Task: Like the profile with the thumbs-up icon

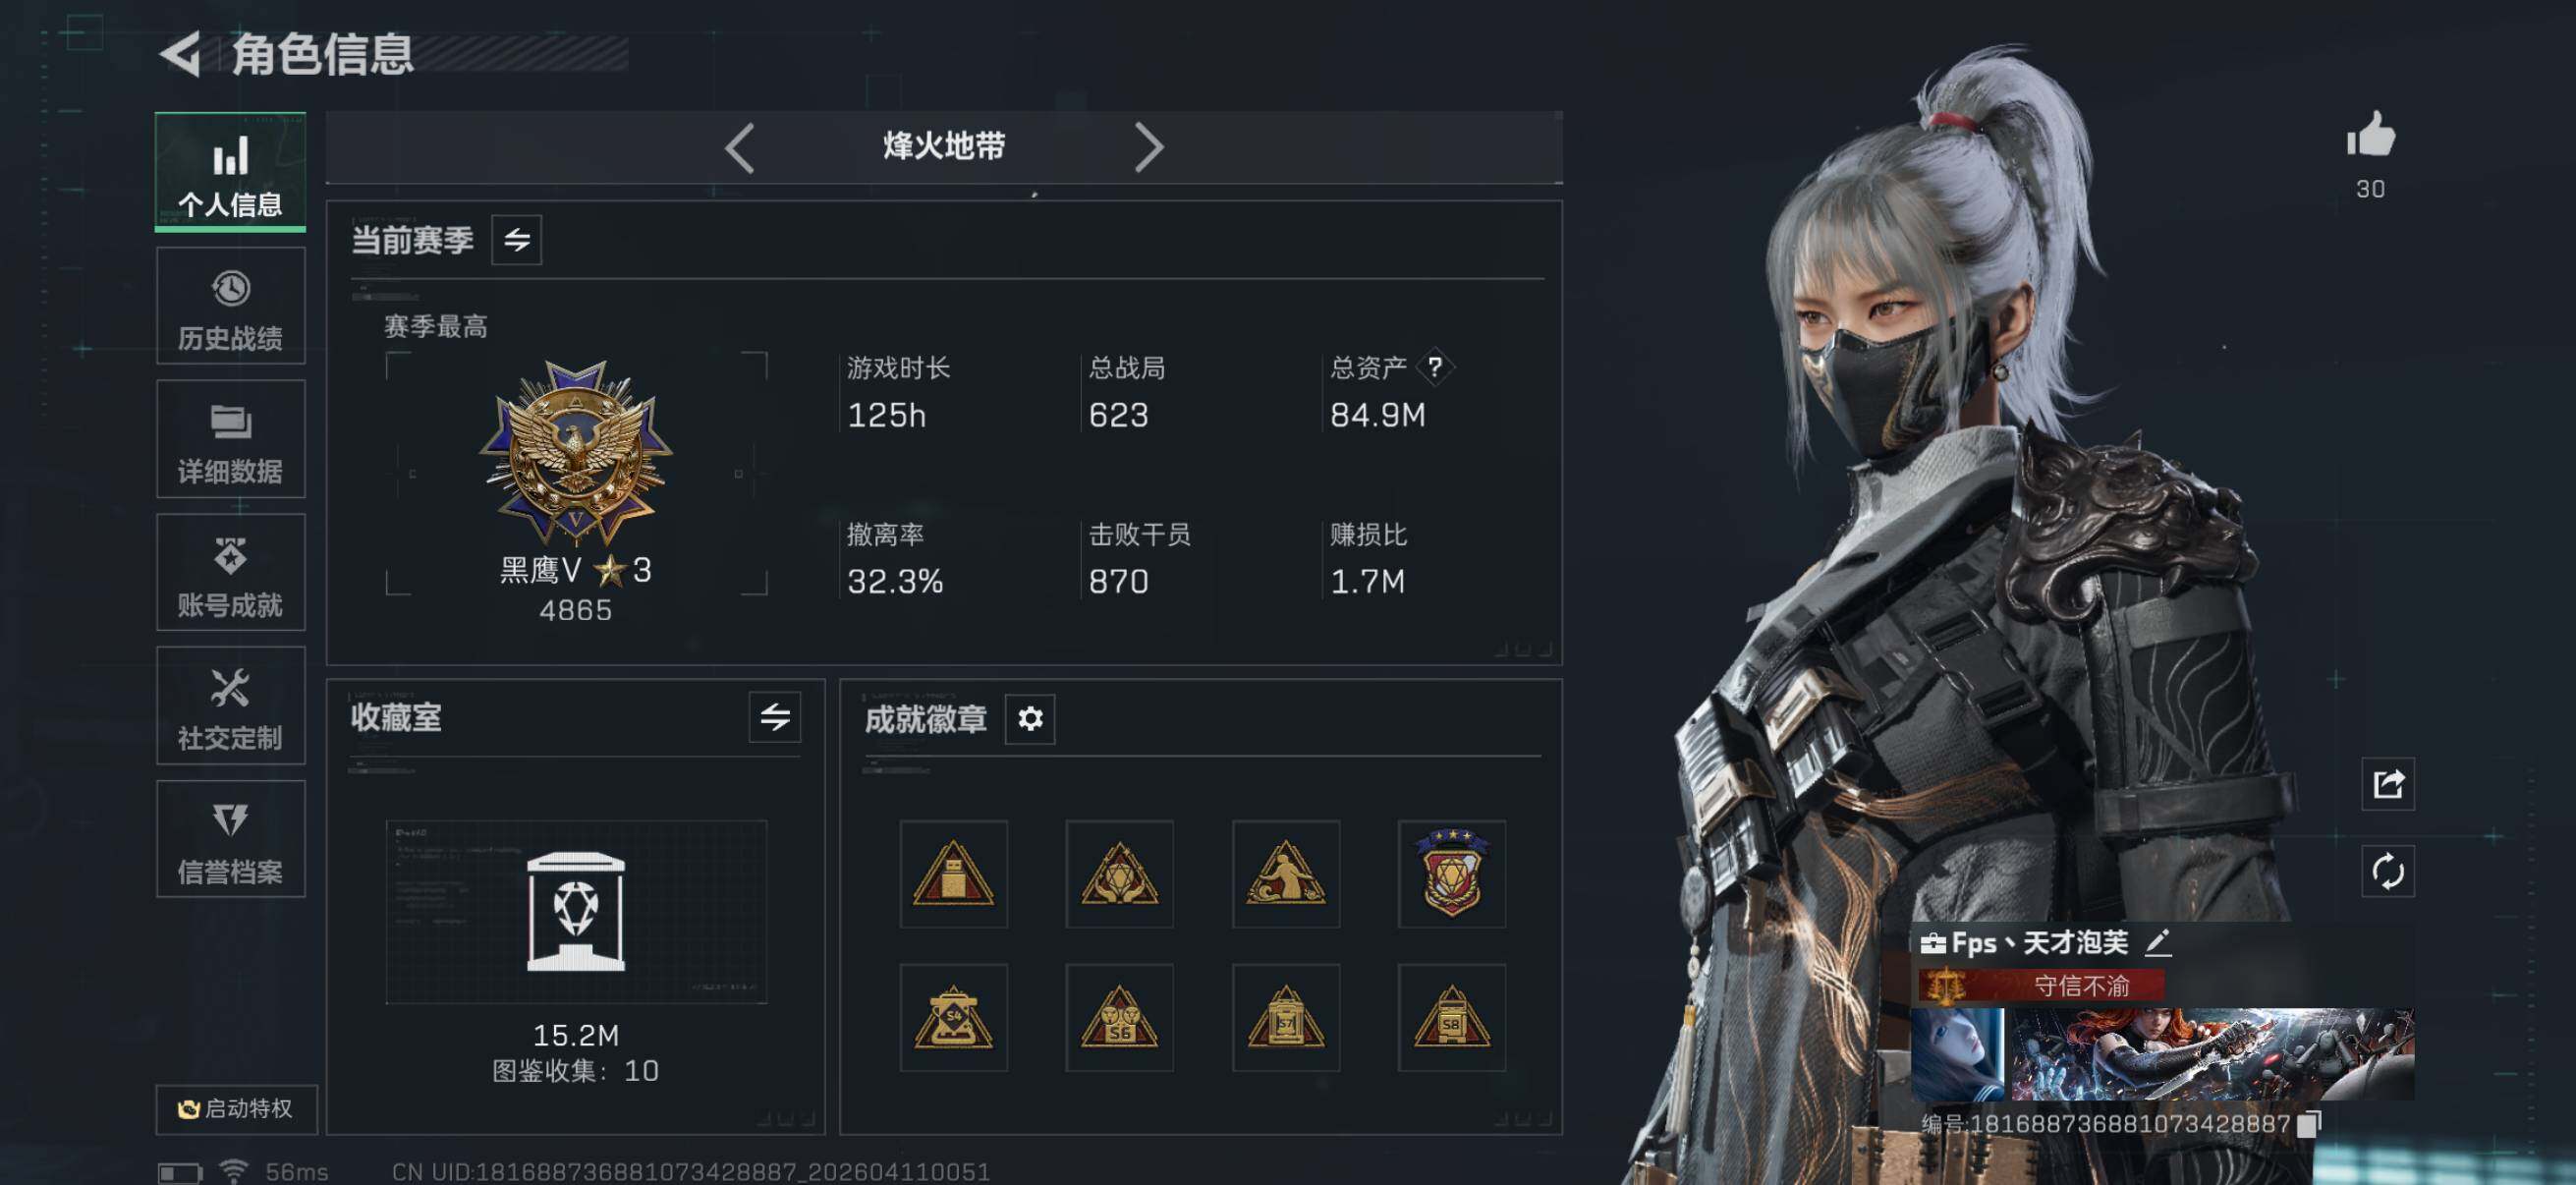Action: tap(2370, 135)
